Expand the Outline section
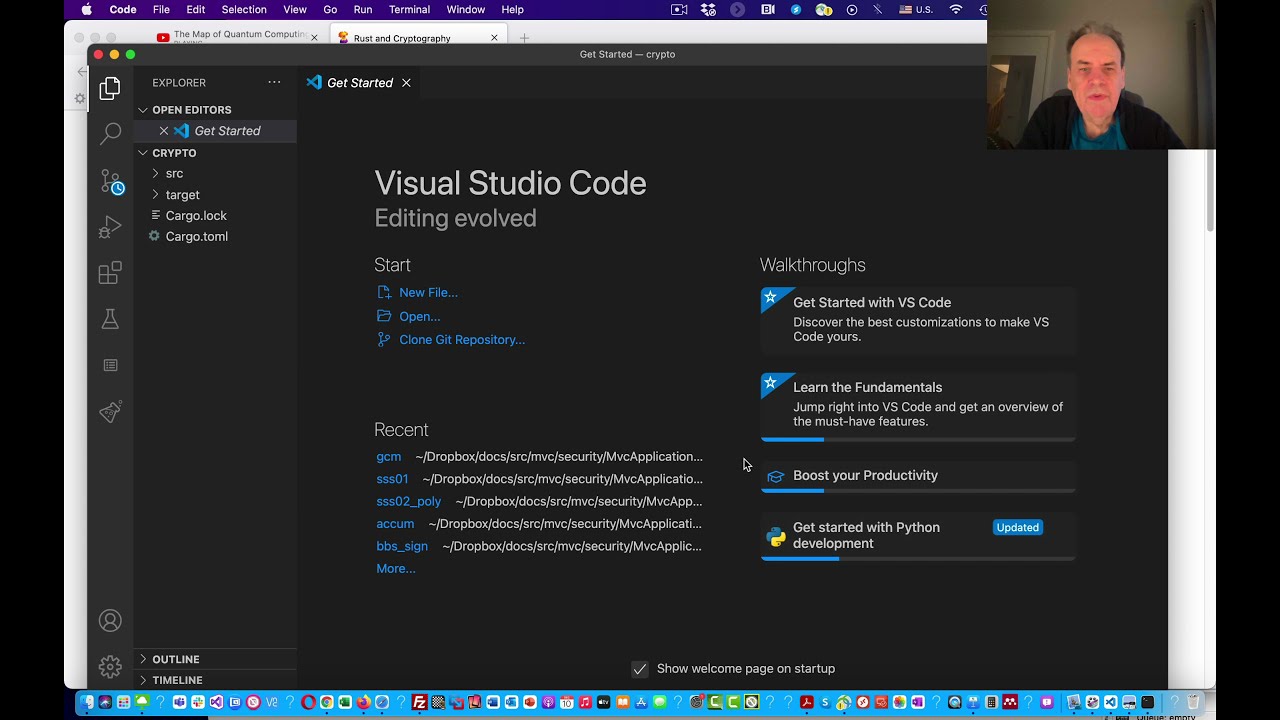This screenshot has width=1280, height=720. point(175,659)
